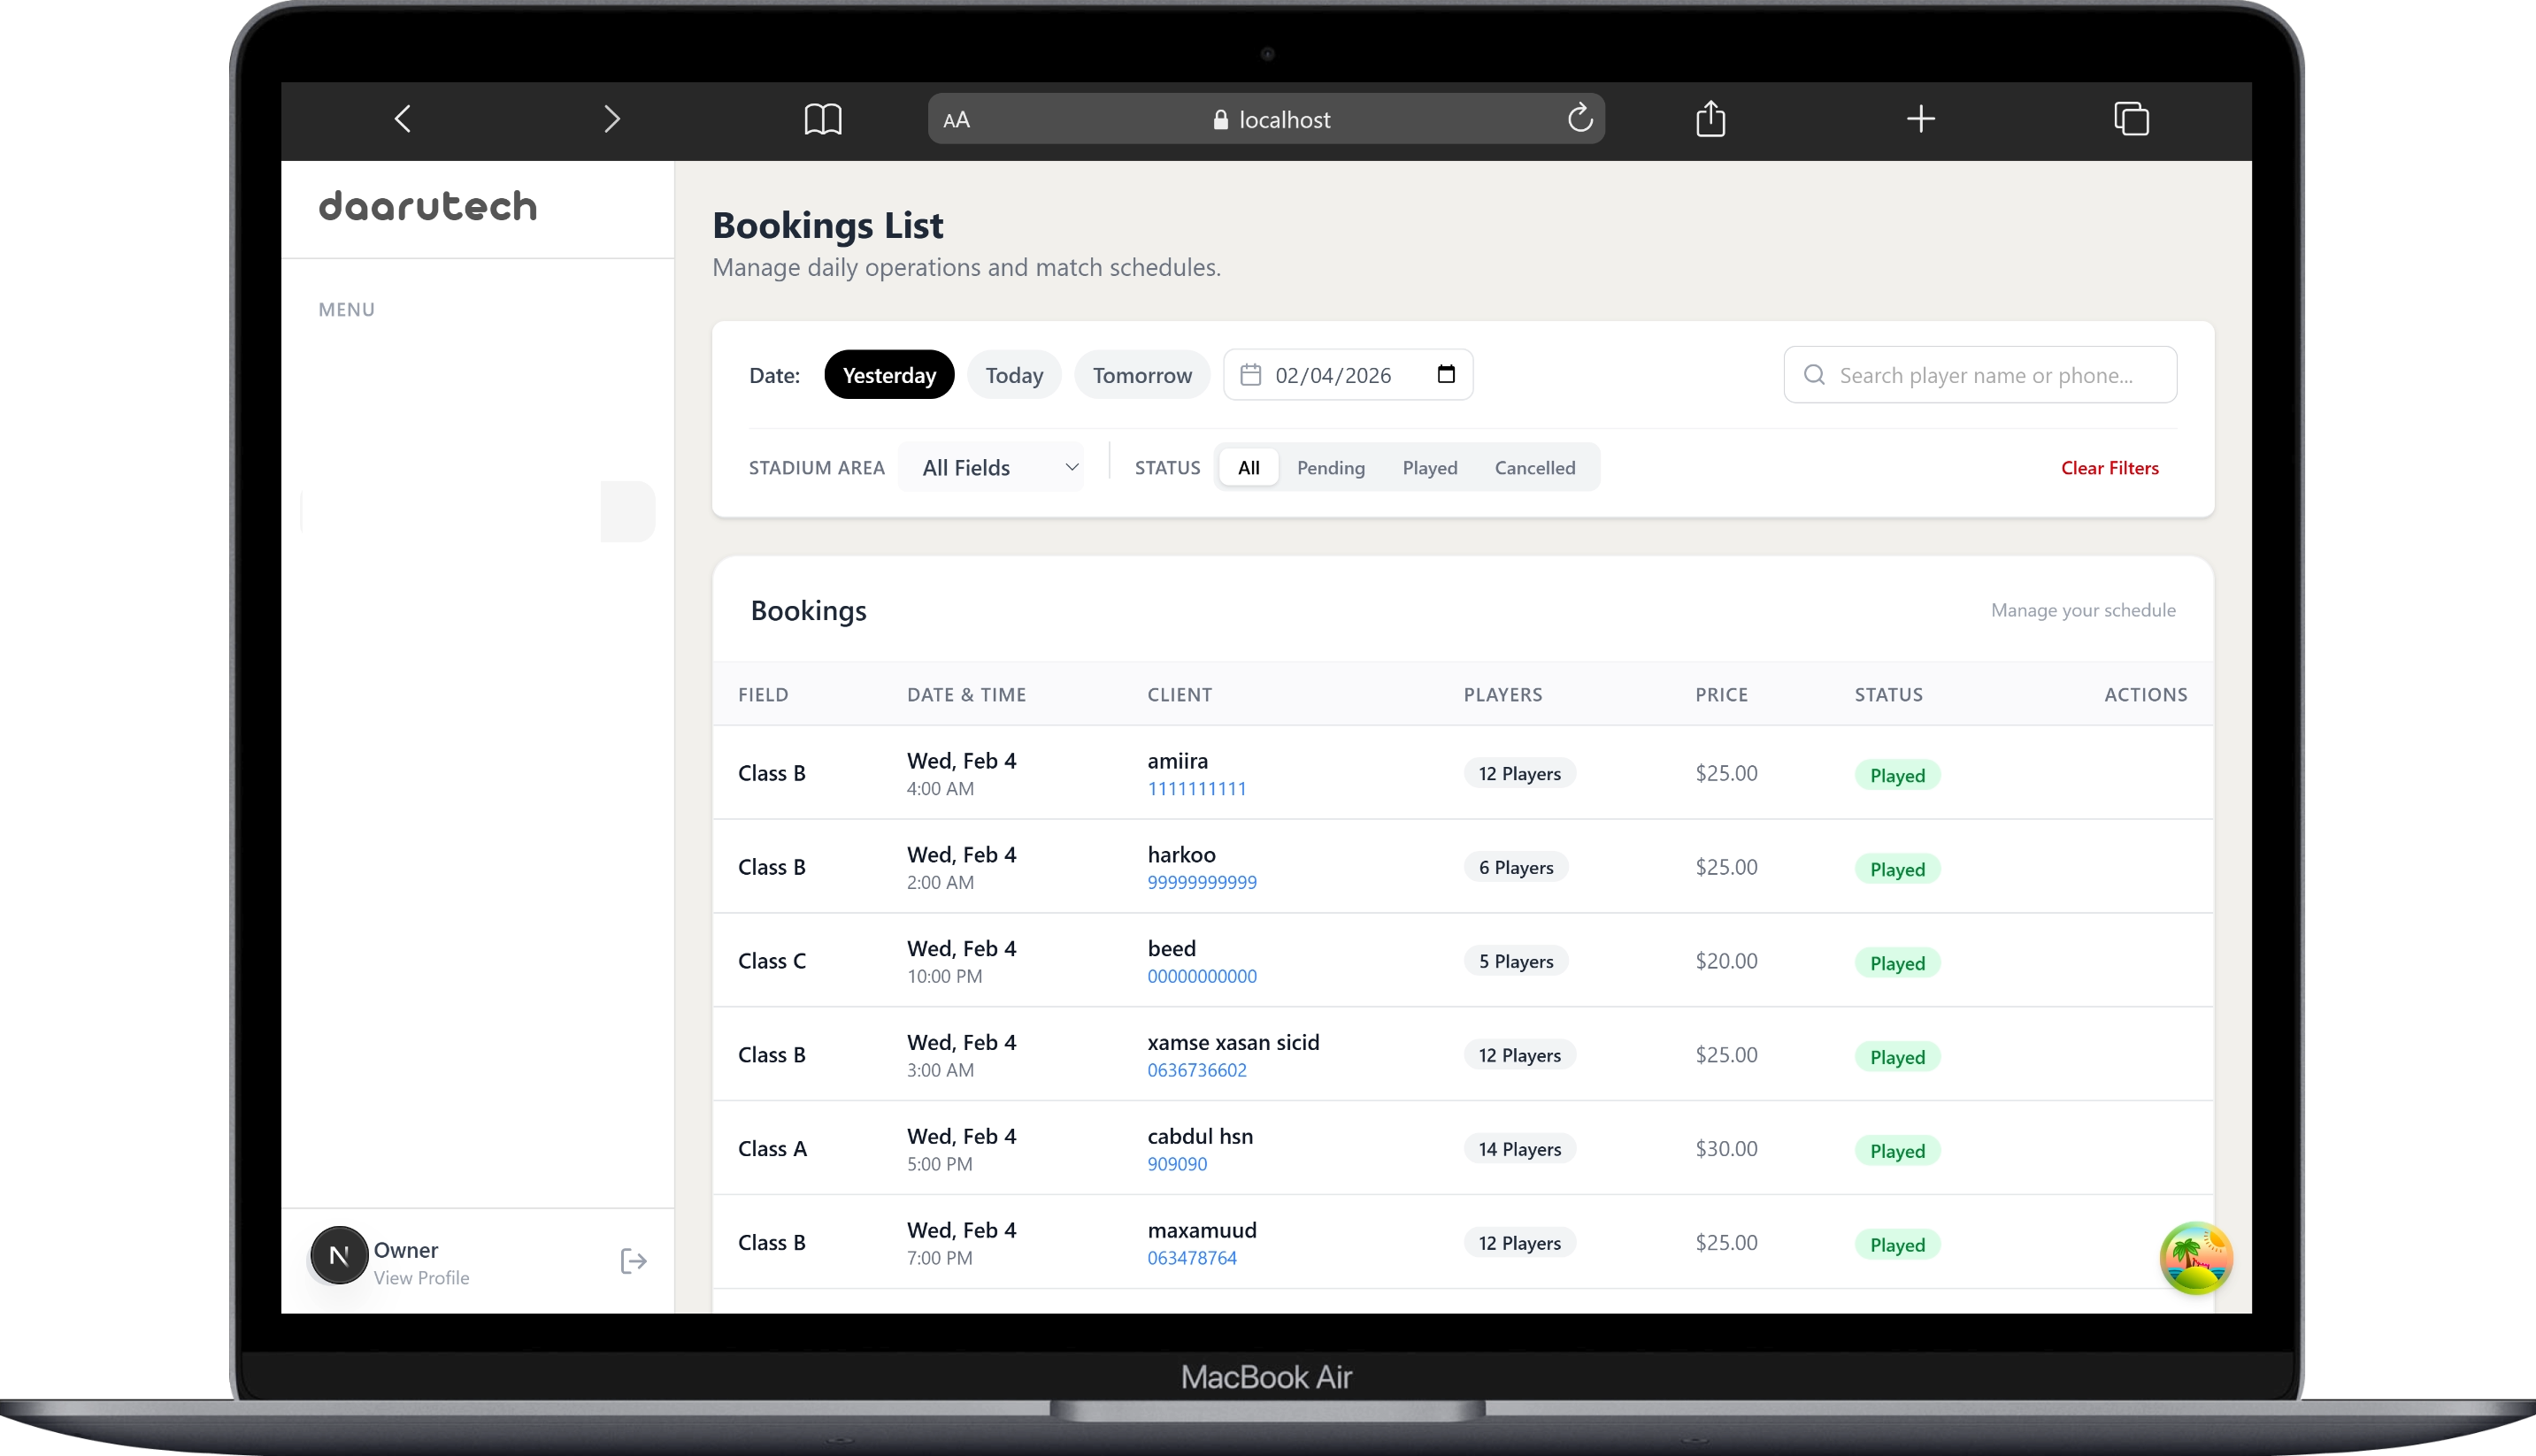
Task: Click the share icon in browser toolbar
Action: pos(1710,119)
